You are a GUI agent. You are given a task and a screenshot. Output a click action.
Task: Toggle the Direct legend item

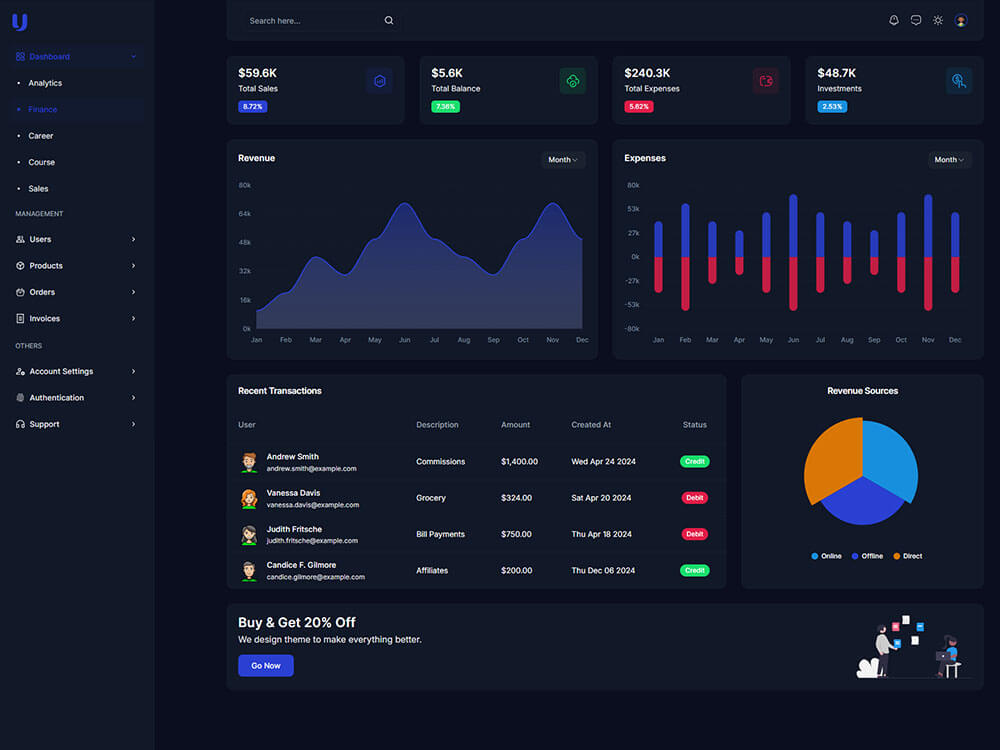click(908, 556)
